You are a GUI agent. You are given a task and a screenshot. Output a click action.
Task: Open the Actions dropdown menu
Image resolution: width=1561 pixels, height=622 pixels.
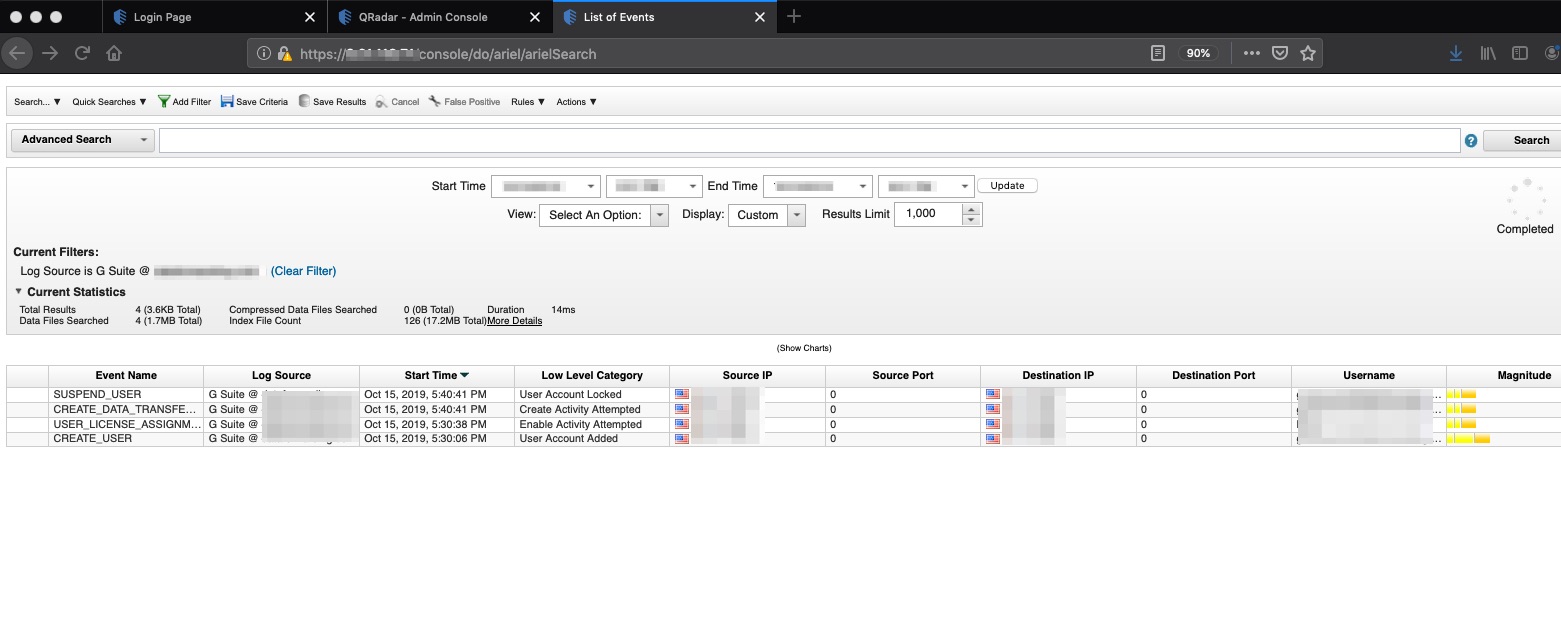[577, 102]
